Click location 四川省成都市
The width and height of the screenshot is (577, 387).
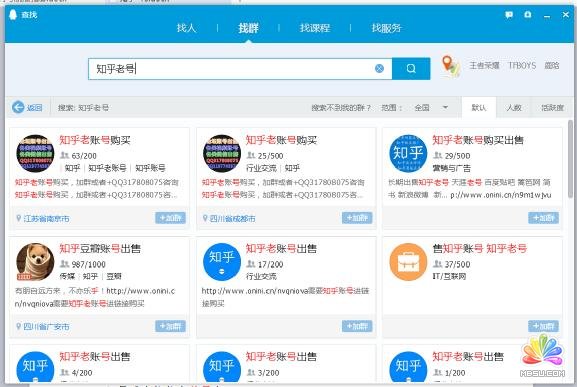point(233,219)
